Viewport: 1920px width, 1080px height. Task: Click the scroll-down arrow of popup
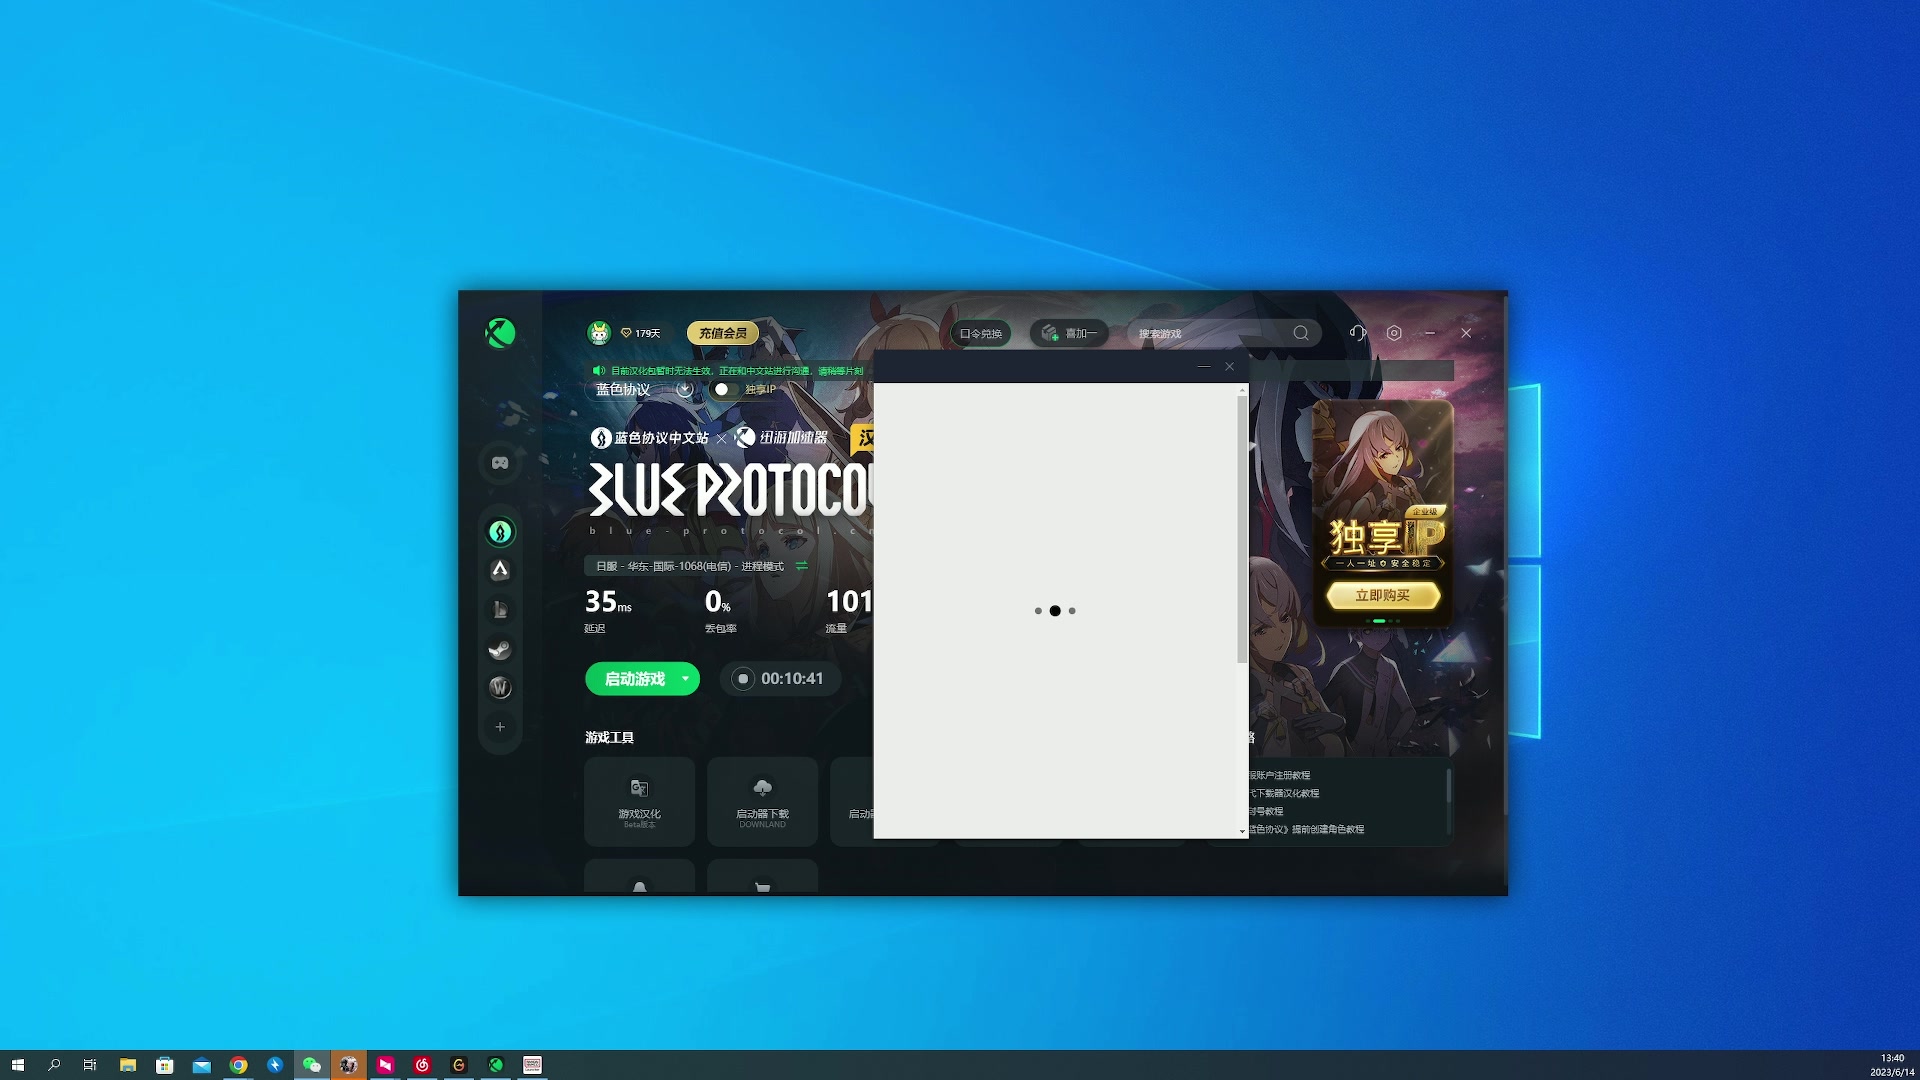[1242, 831]
